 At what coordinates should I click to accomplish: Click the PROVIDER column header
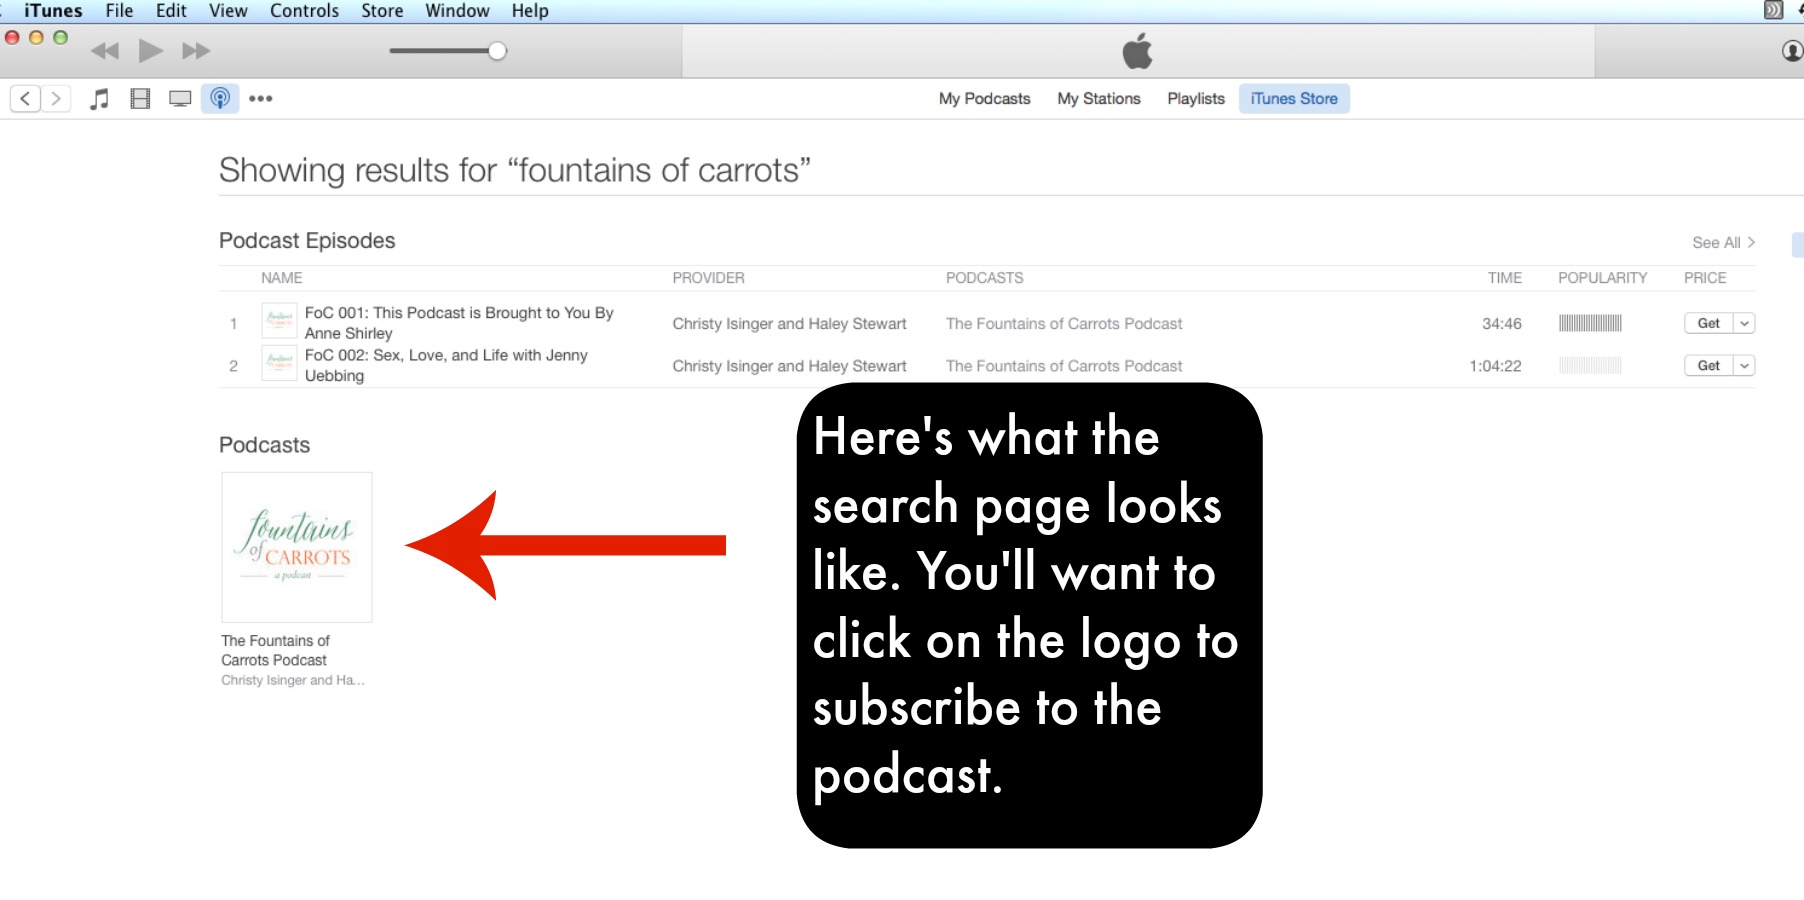point(708,278)
